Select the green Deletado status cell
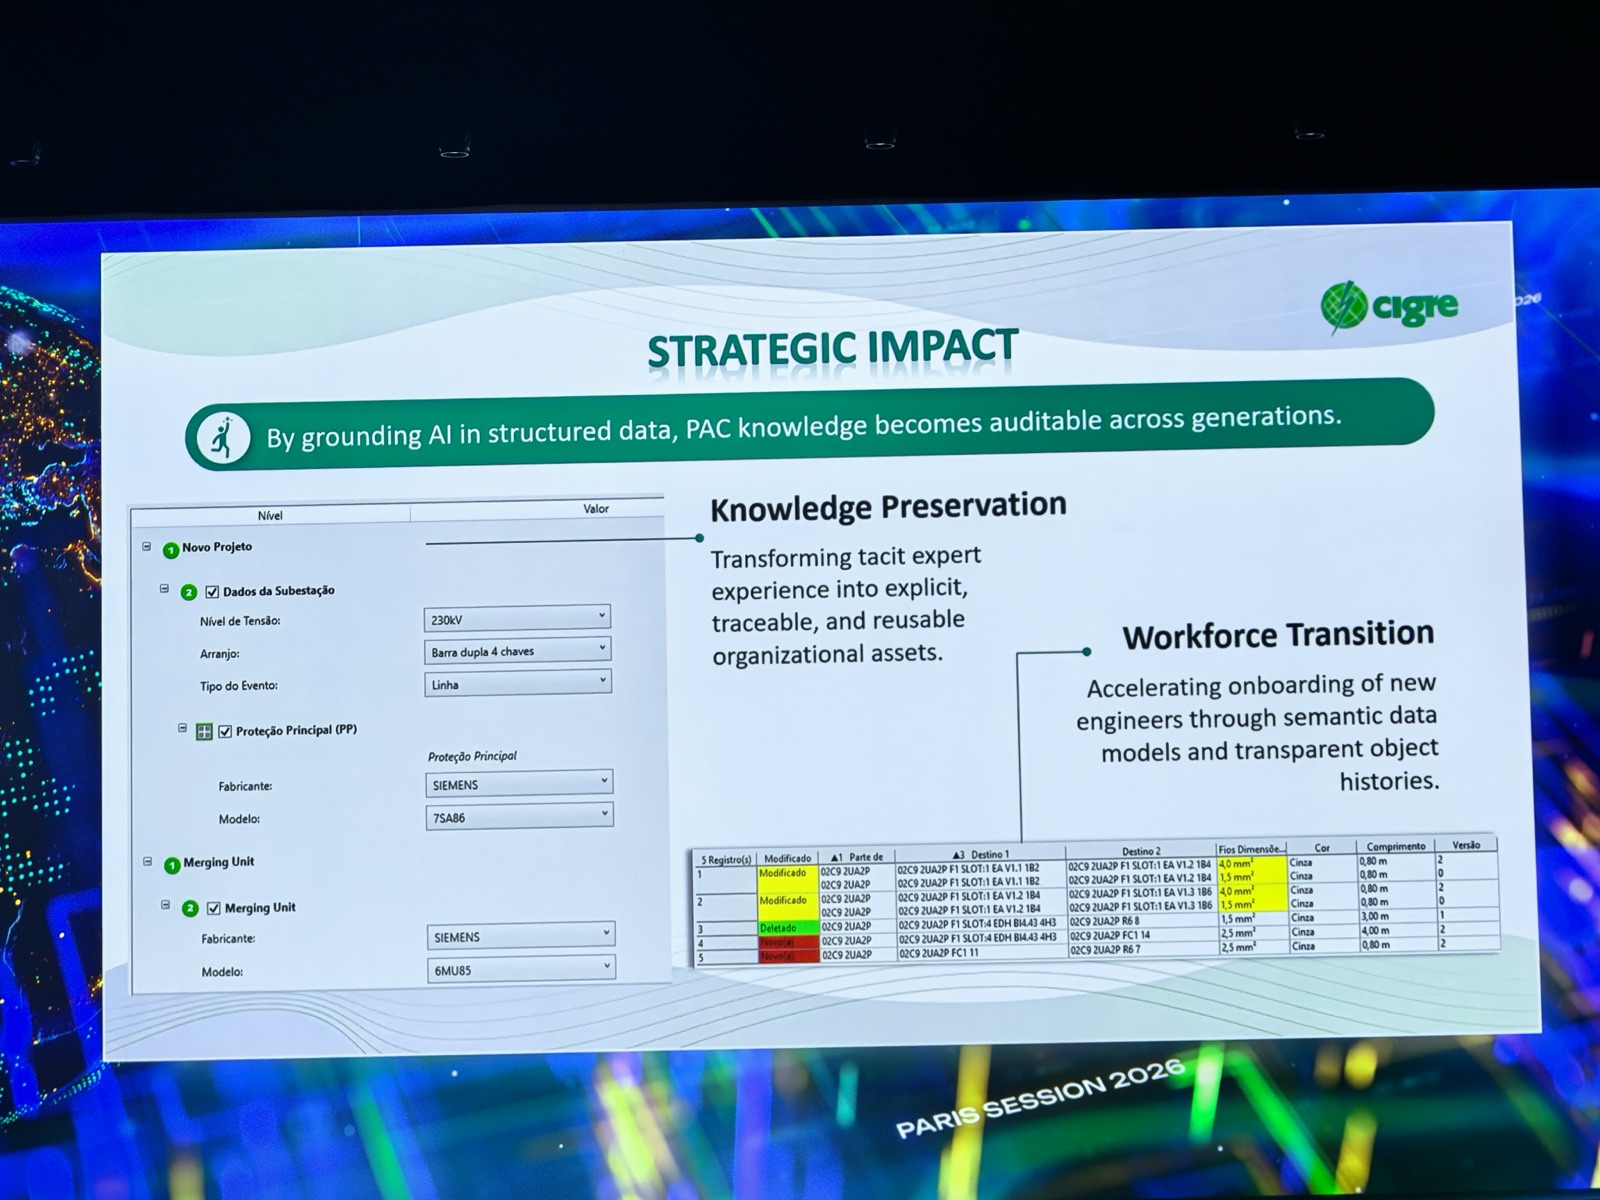This screenshot has width=1600, height=1200. pyautogui.click(x=788, y=928)
